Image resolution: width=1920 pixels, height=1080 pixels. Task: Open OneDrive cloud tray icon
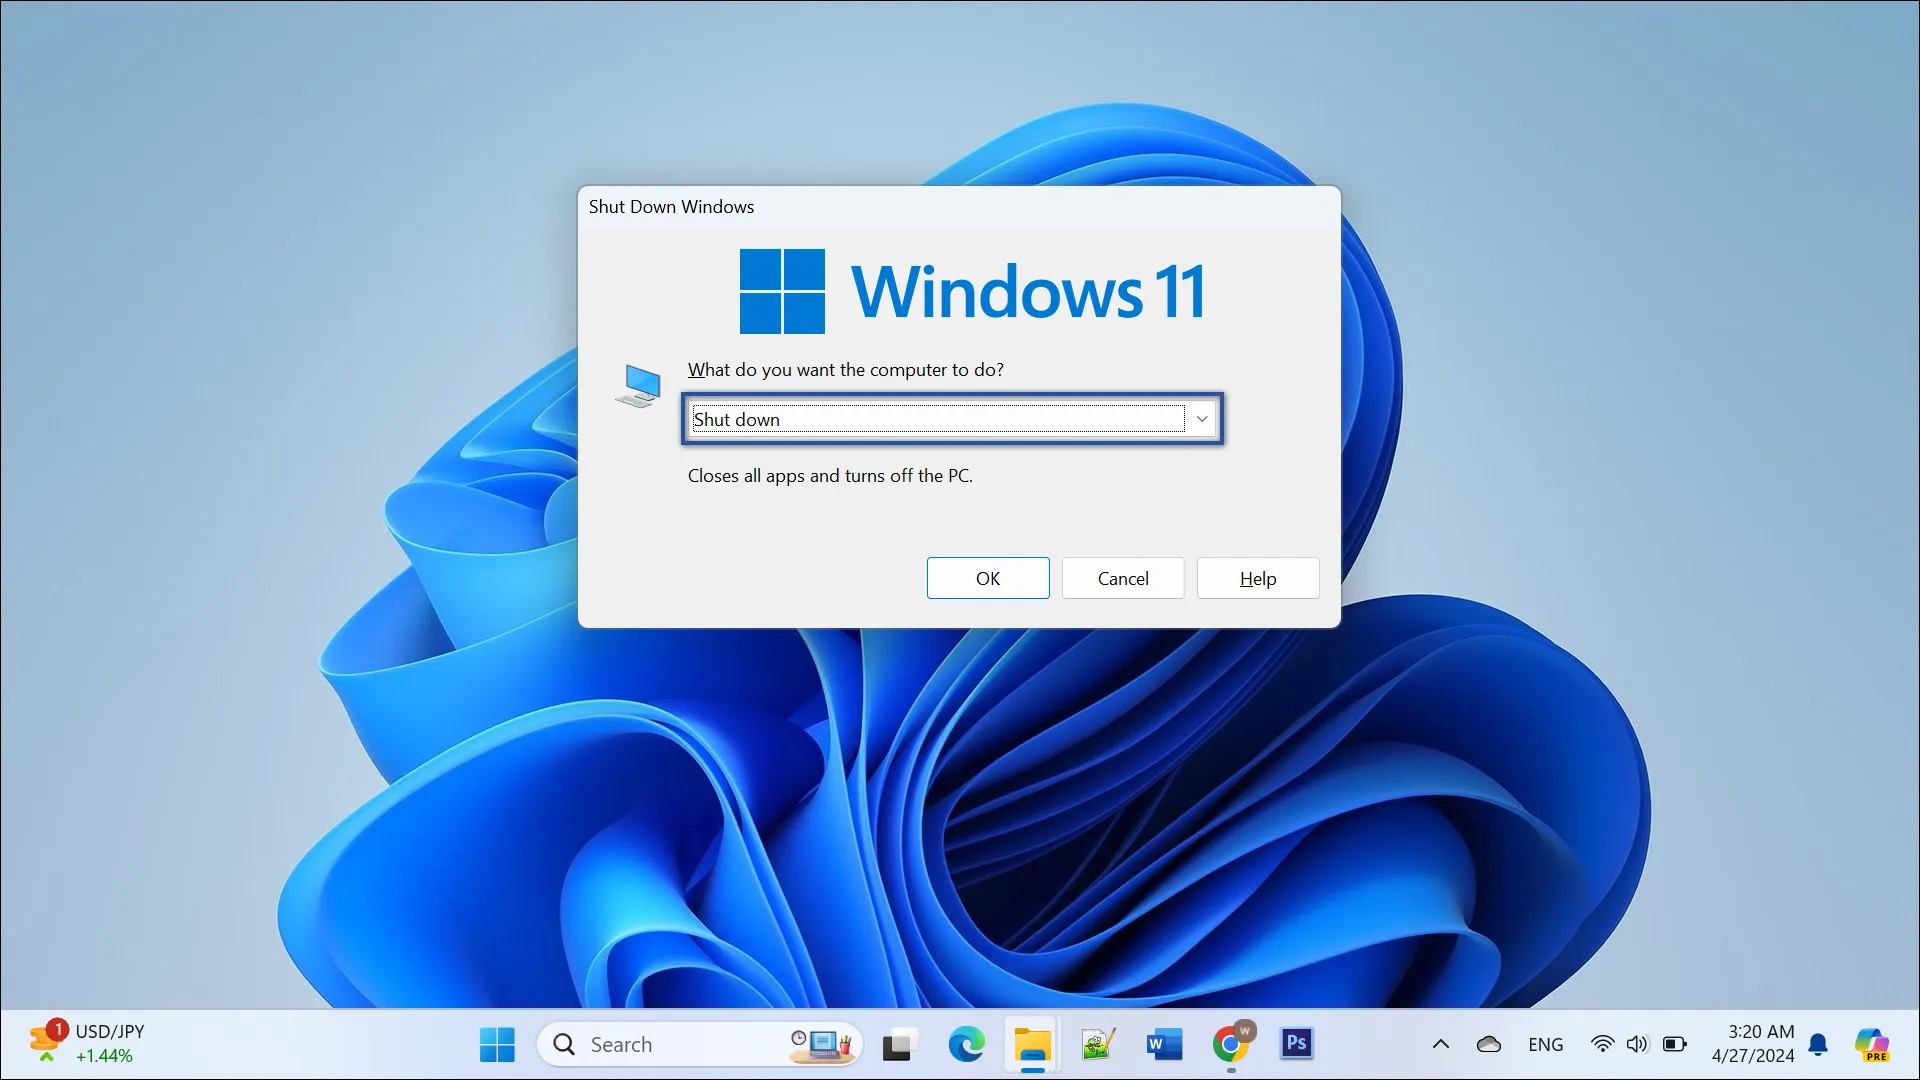click(1488, 1044)
